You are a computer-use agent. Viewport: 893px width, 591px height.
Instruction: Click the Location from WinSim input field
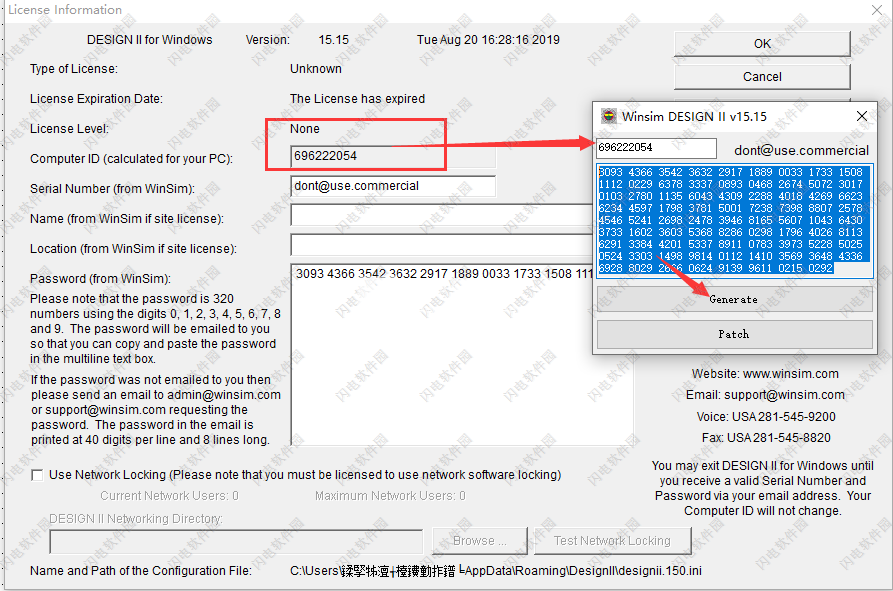[441, 245]
